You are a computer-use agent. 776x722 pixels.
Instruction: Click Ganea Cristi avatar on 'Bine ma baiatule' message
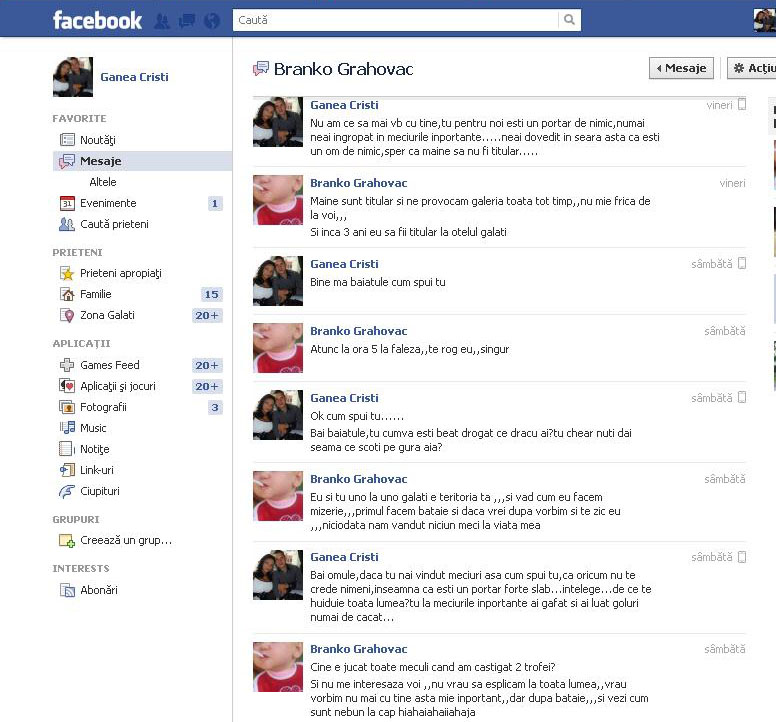click(278, 281)
